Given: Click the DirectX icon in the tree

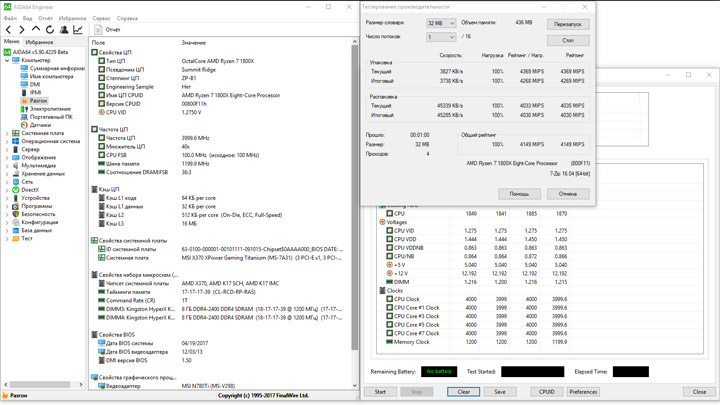Looking at the screenshot, I should click(16, 190).
